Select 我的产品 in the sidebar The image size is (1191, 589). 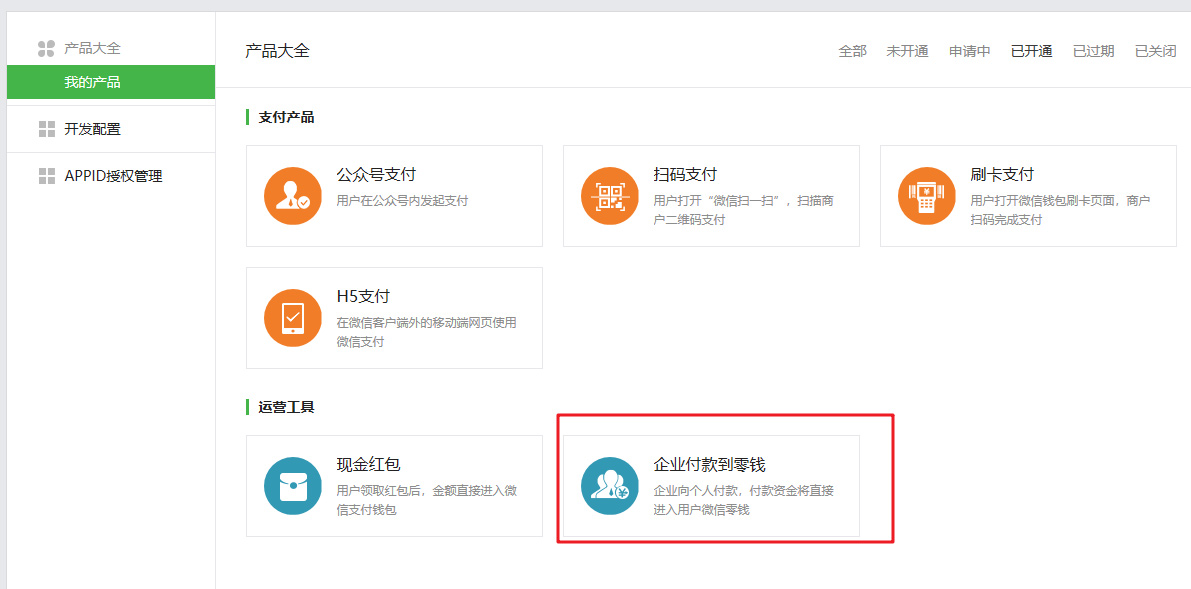pos(92,82)
